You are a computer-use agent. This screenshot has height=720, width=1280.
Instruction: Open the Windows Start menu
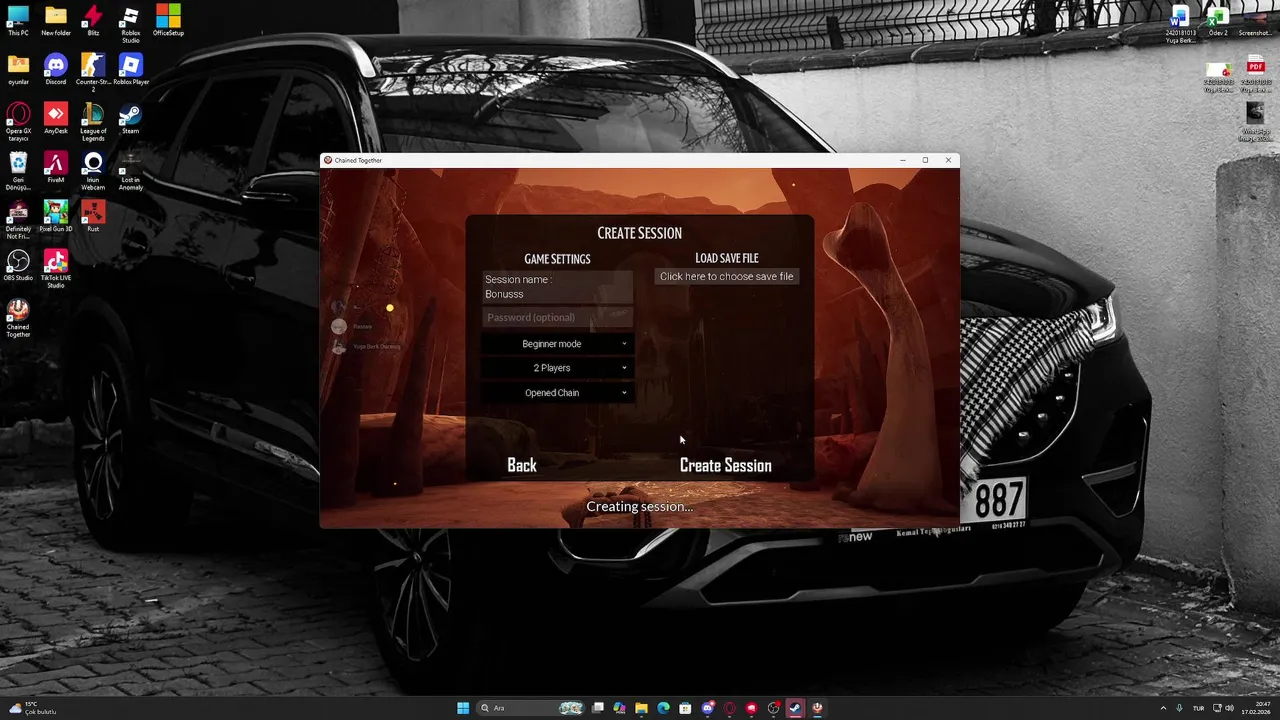coord(463,708)
